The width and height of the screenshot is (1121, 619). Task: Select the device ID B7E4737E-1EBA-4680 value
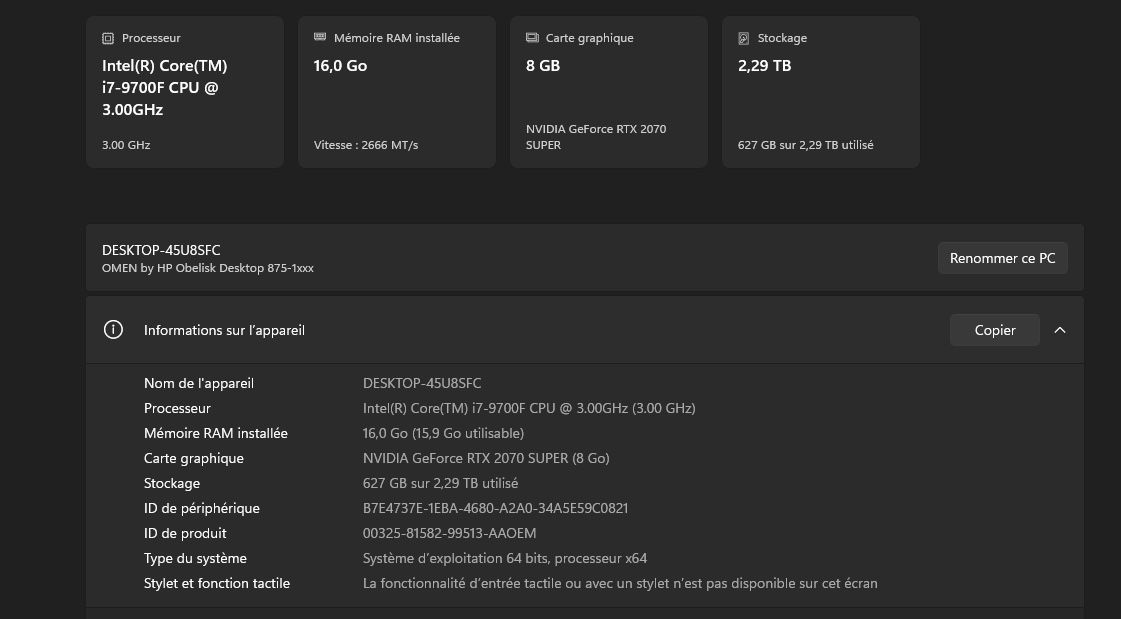pyautogui.click(x=495, y=508)
